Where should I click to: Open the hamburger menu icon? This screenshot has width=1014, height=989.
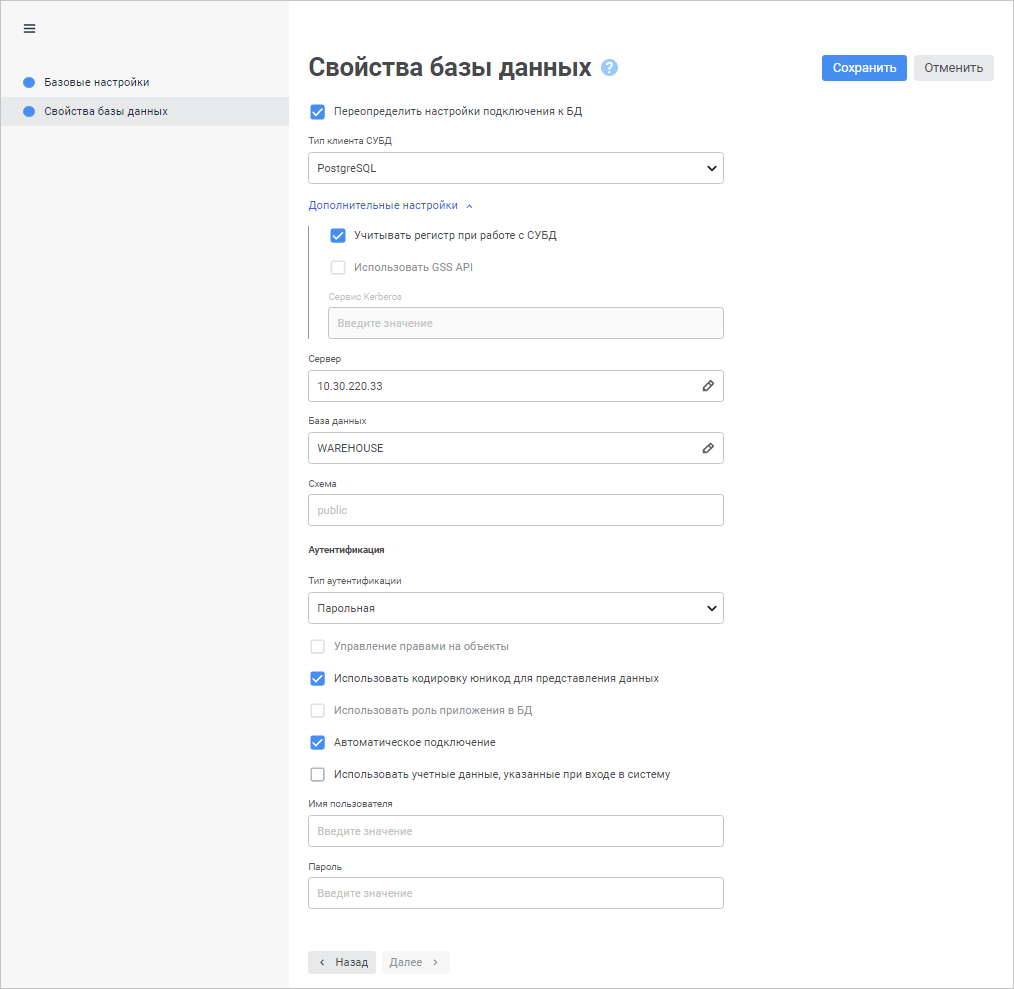click(x=29, y=28)
